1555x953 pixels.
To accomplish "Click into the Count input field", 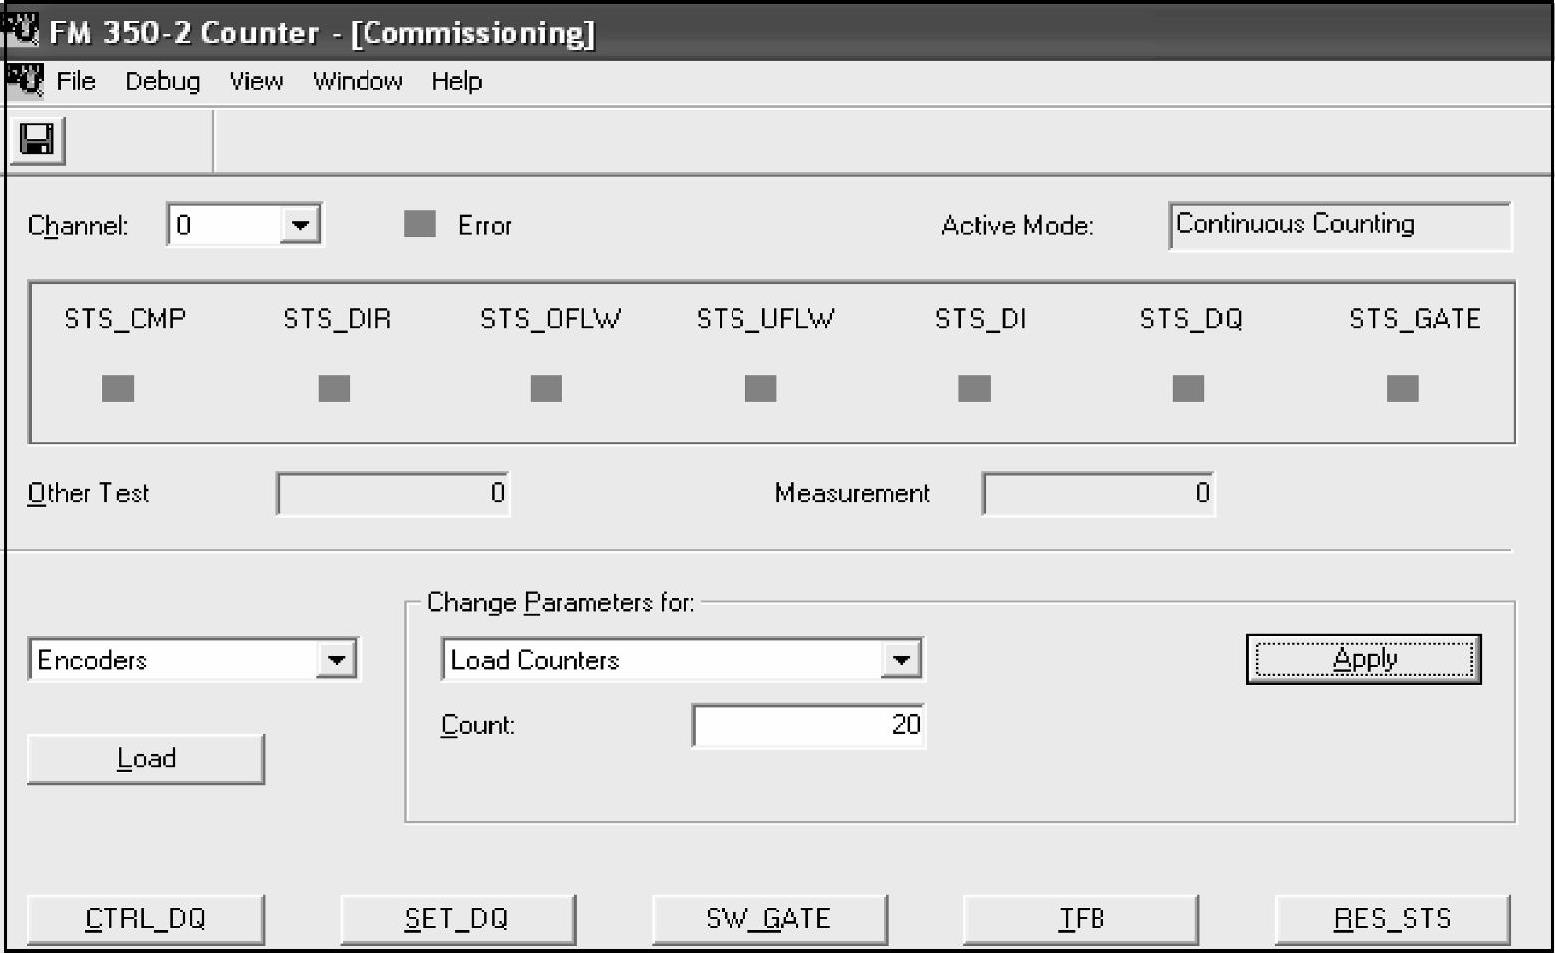I will (808, 725).
